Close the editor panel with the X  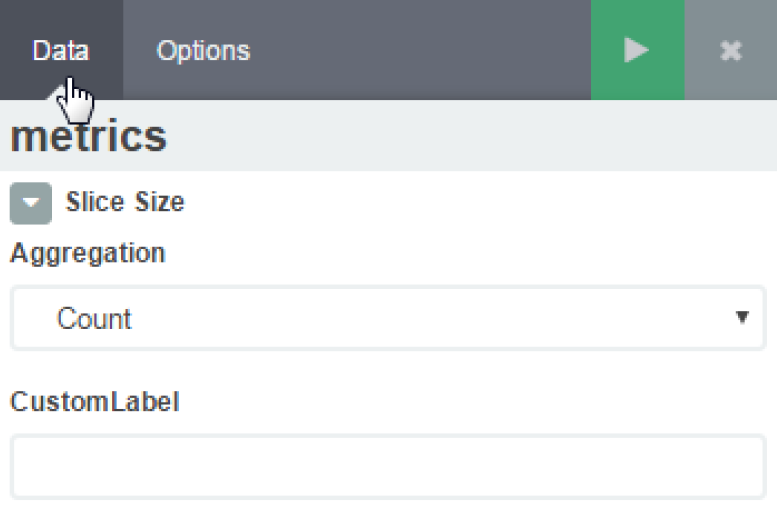tap(731, 50)
